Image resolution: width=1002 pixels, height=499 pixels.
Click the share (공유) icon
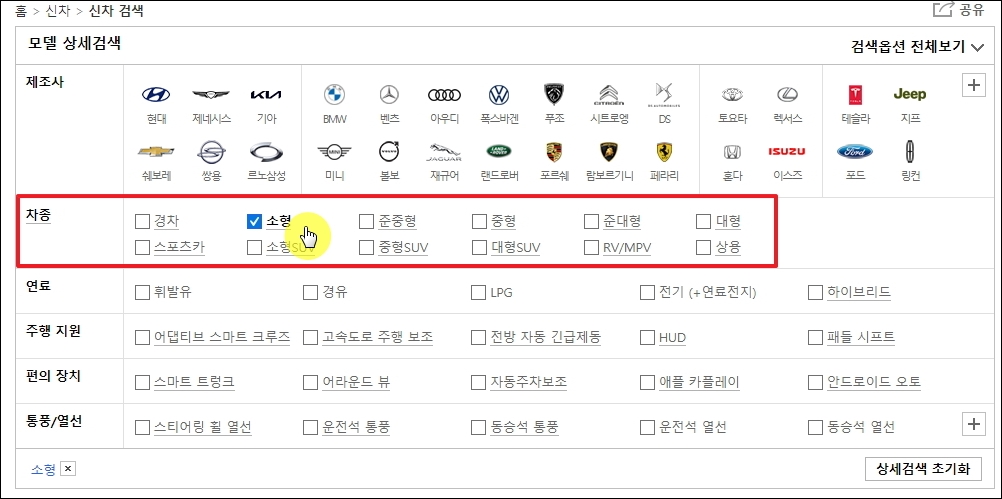coord(943,10)
